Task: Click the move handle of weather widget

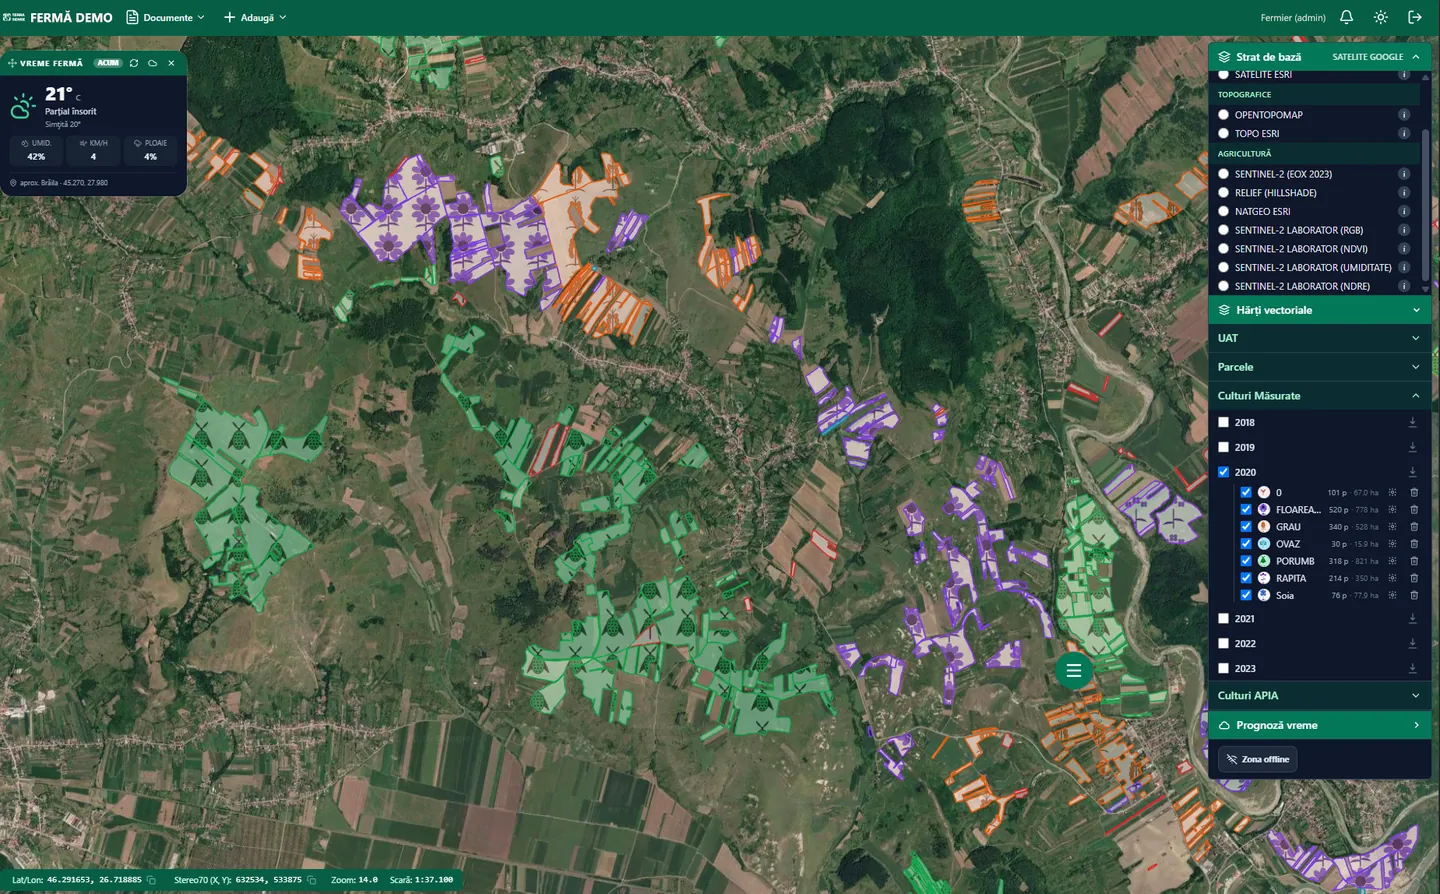Action: pyautogui.click(x=12, y=63)
